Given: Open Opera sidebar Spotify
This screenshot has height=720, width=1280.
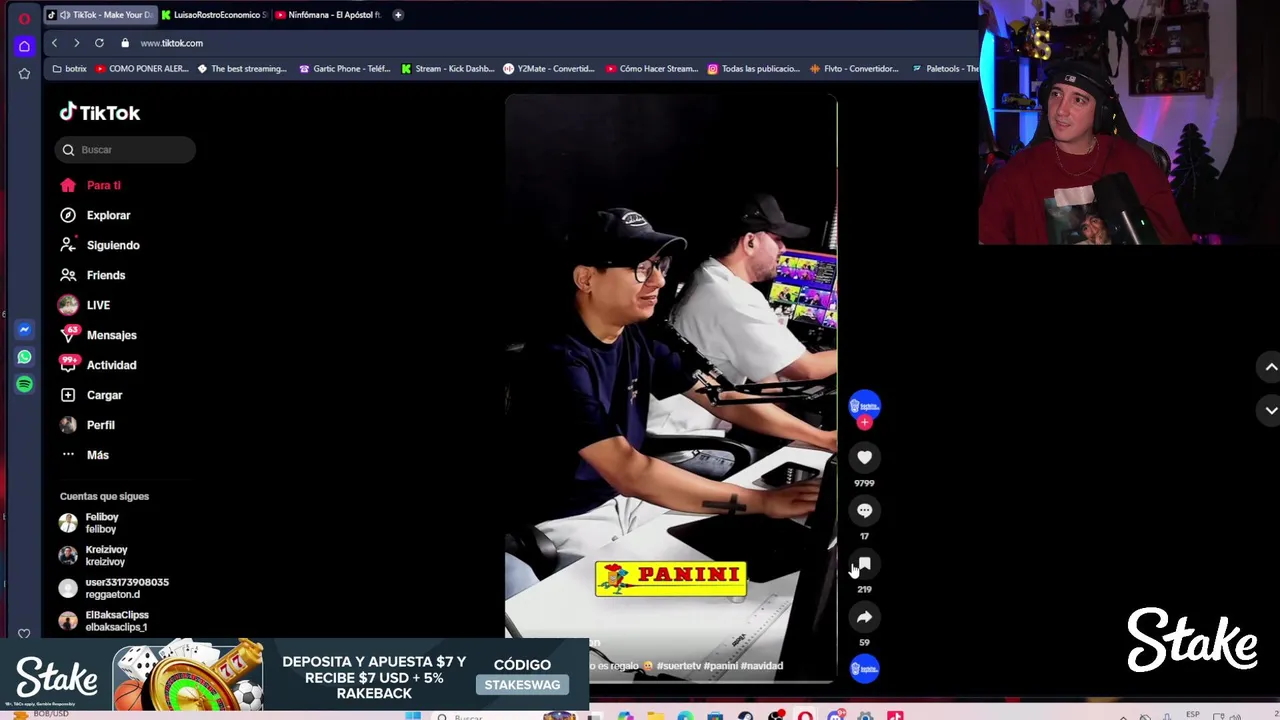Looking at the screenshot, I should [x=24, y=384].
